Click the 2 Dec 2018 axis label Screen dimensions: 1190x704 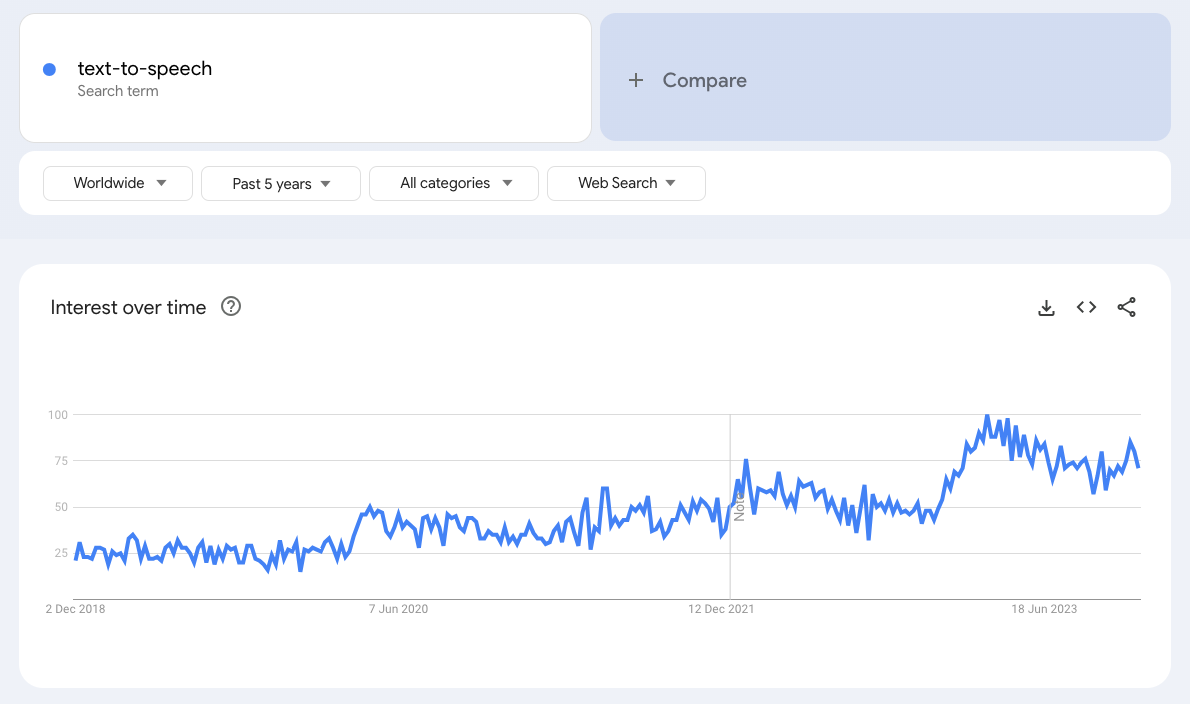click(75, 609)
